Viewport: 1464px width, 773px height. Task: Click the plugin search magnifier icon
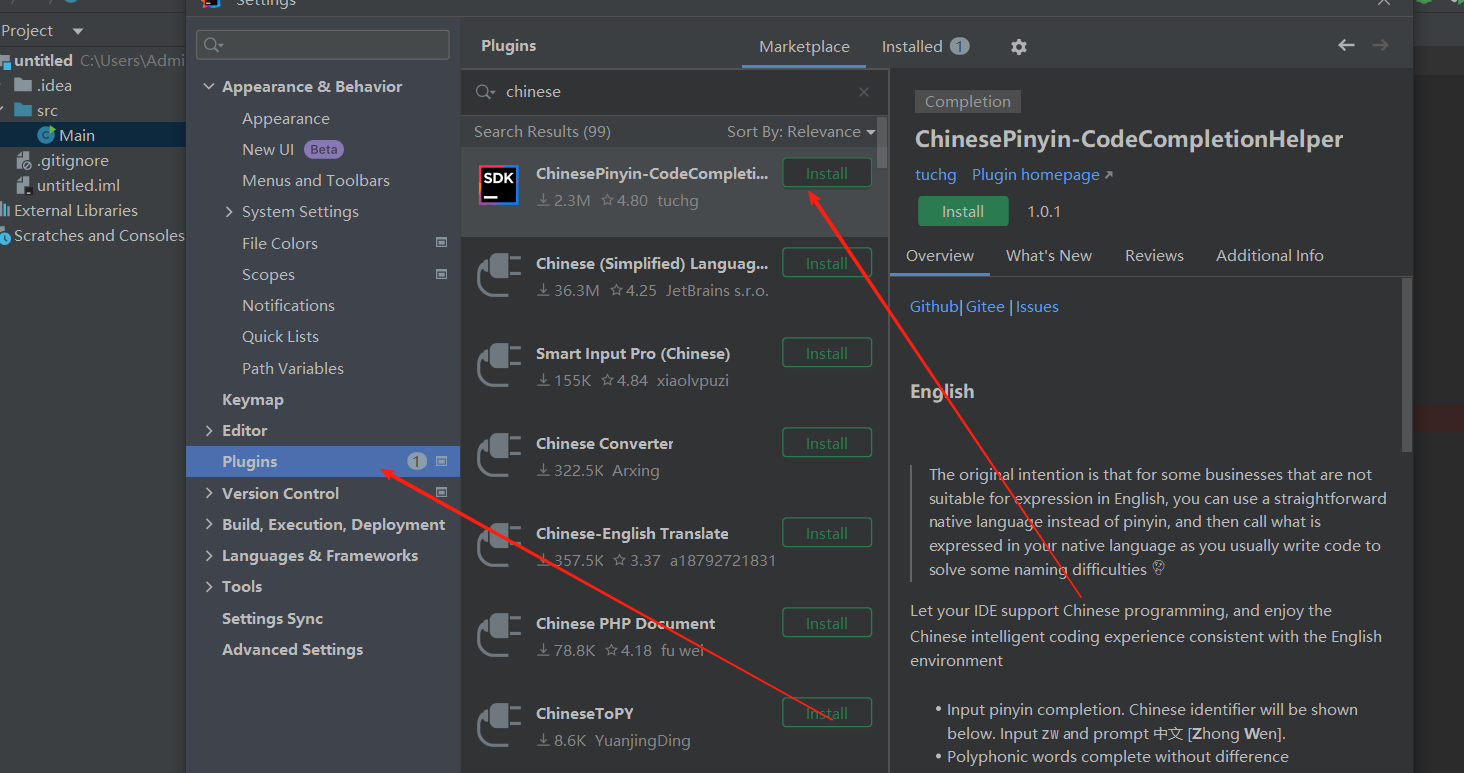485,92
